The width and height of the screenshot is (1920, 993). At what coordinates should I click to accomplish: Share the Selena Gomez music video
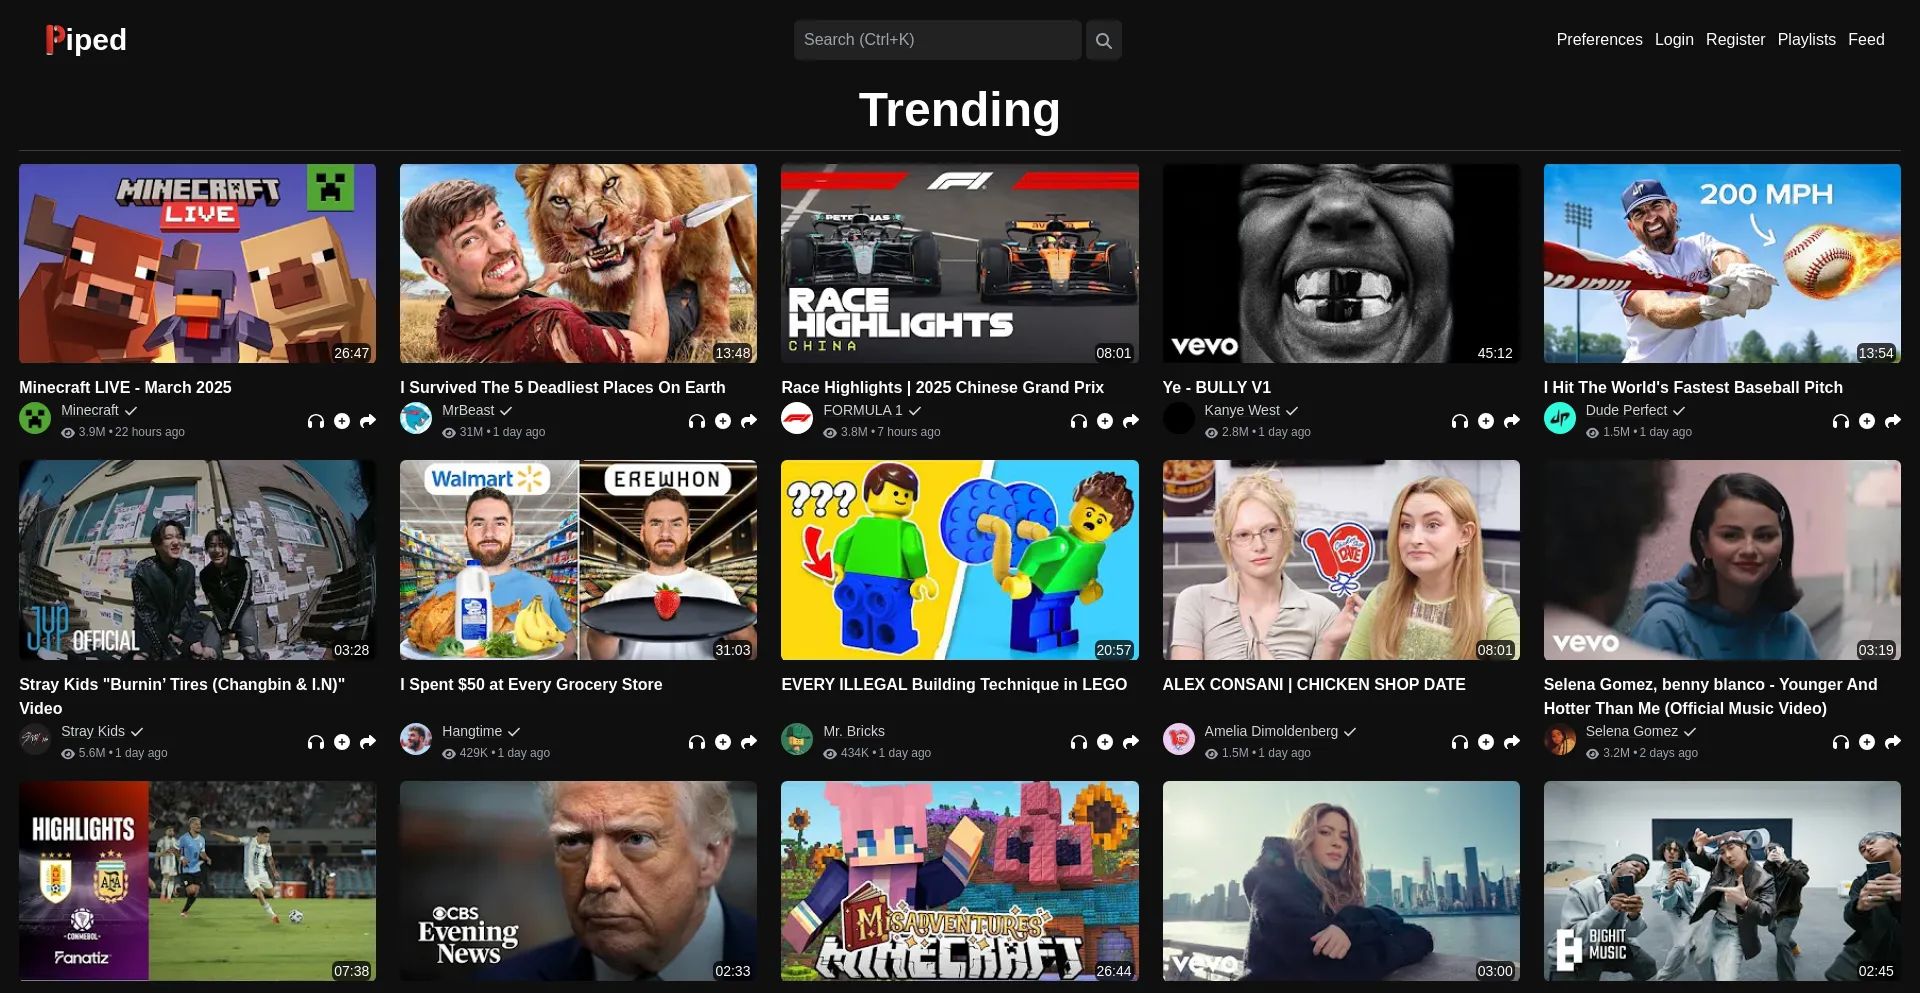1893,742
